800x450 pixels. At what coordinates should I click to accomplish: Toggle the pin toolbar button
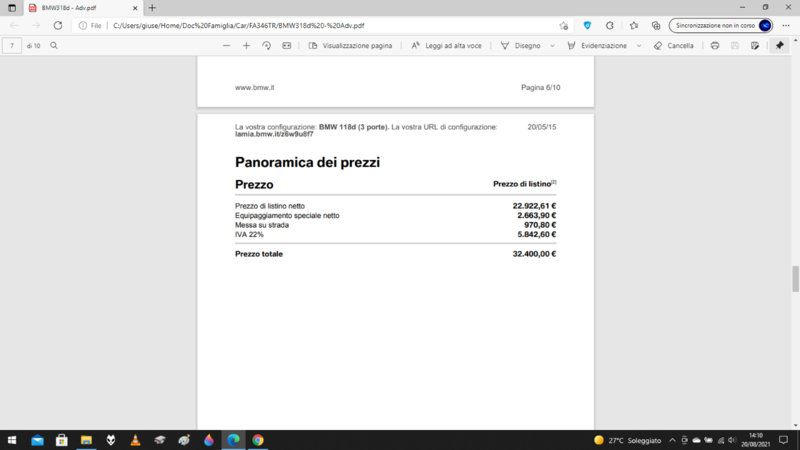pos(780,46)
